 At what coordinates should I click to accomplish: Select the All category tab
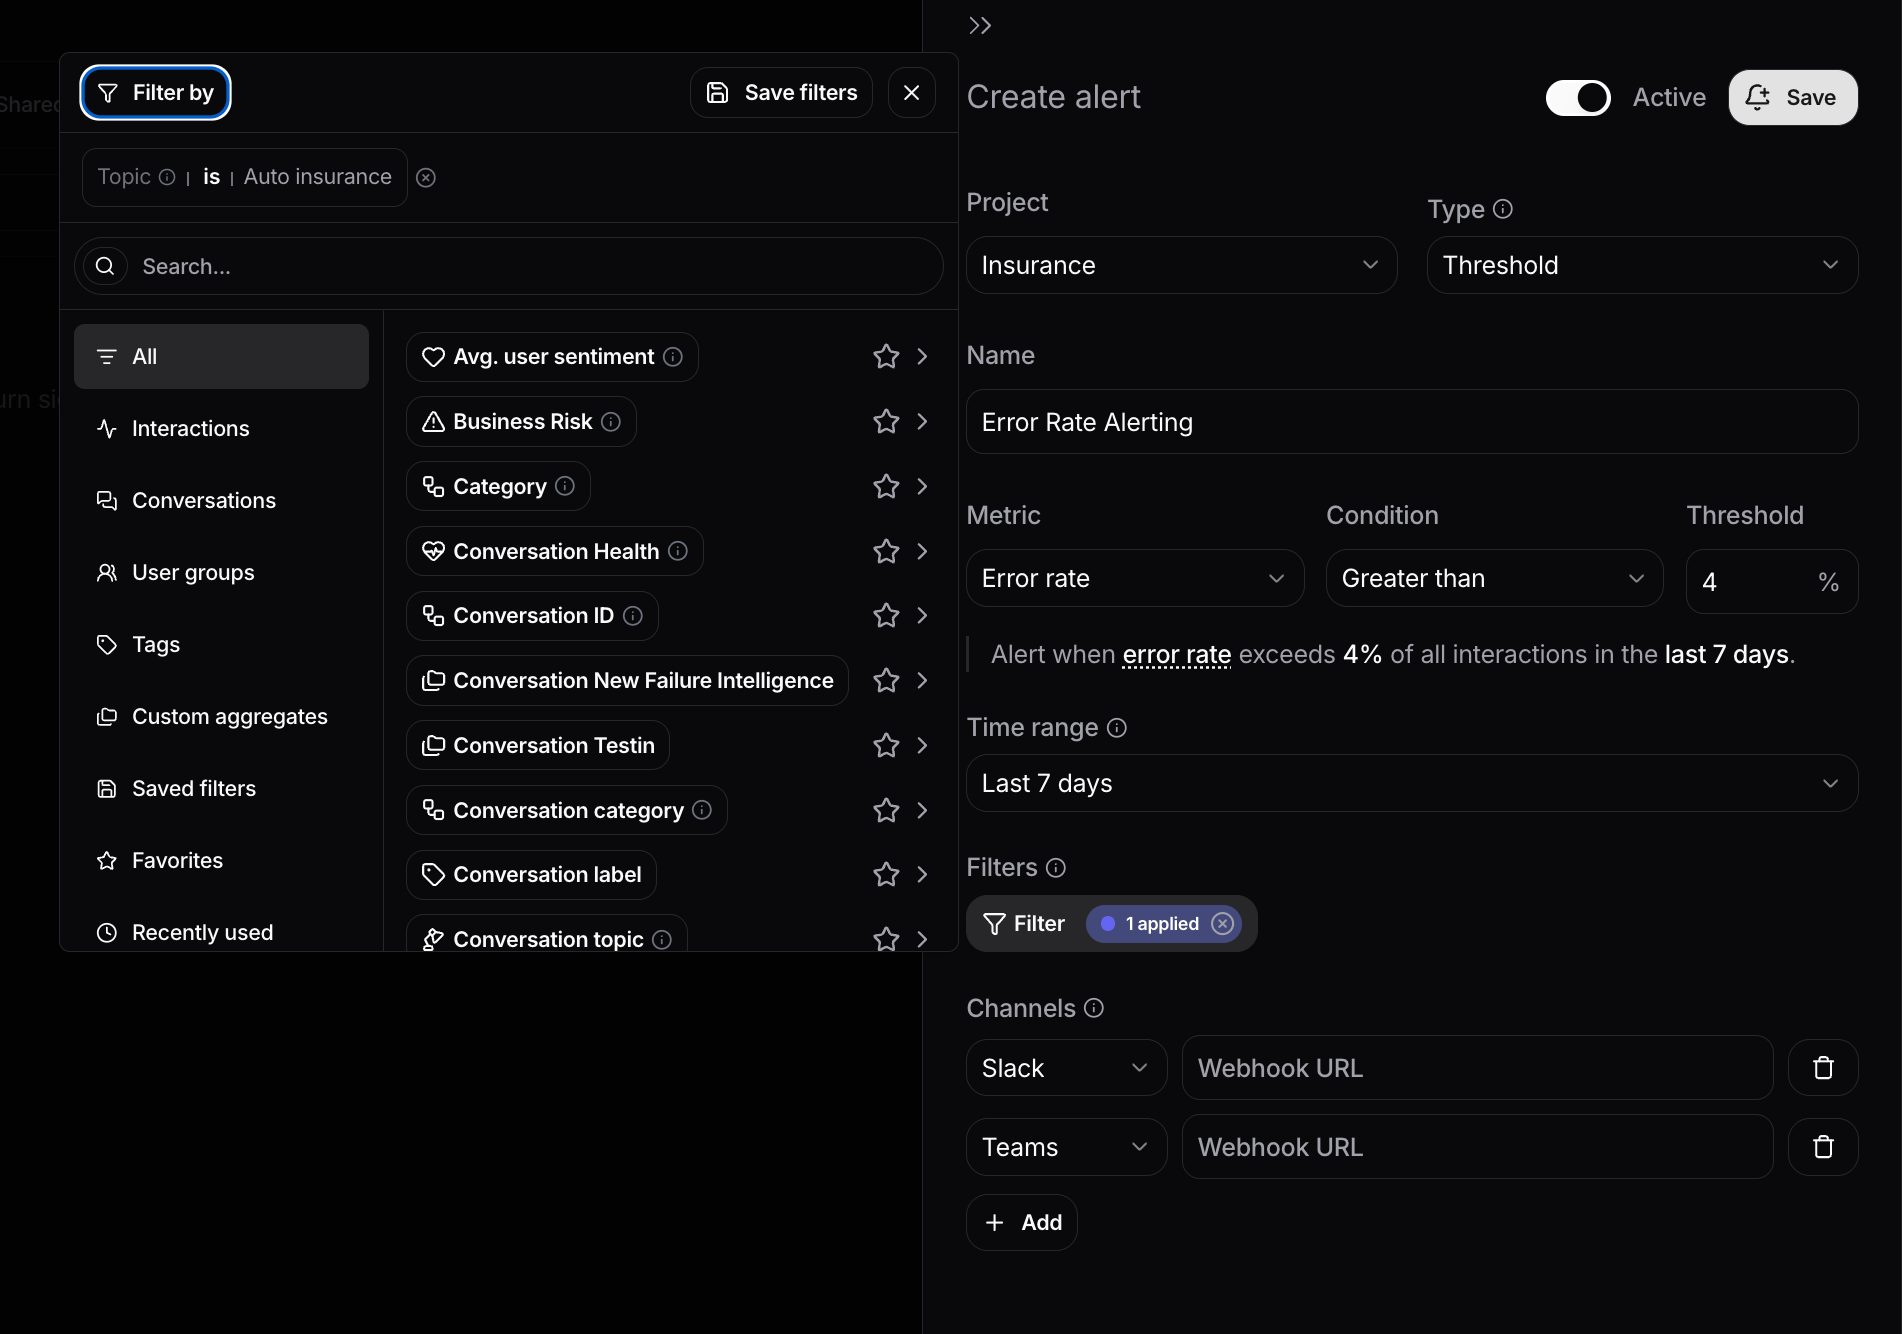pos(221,356)
